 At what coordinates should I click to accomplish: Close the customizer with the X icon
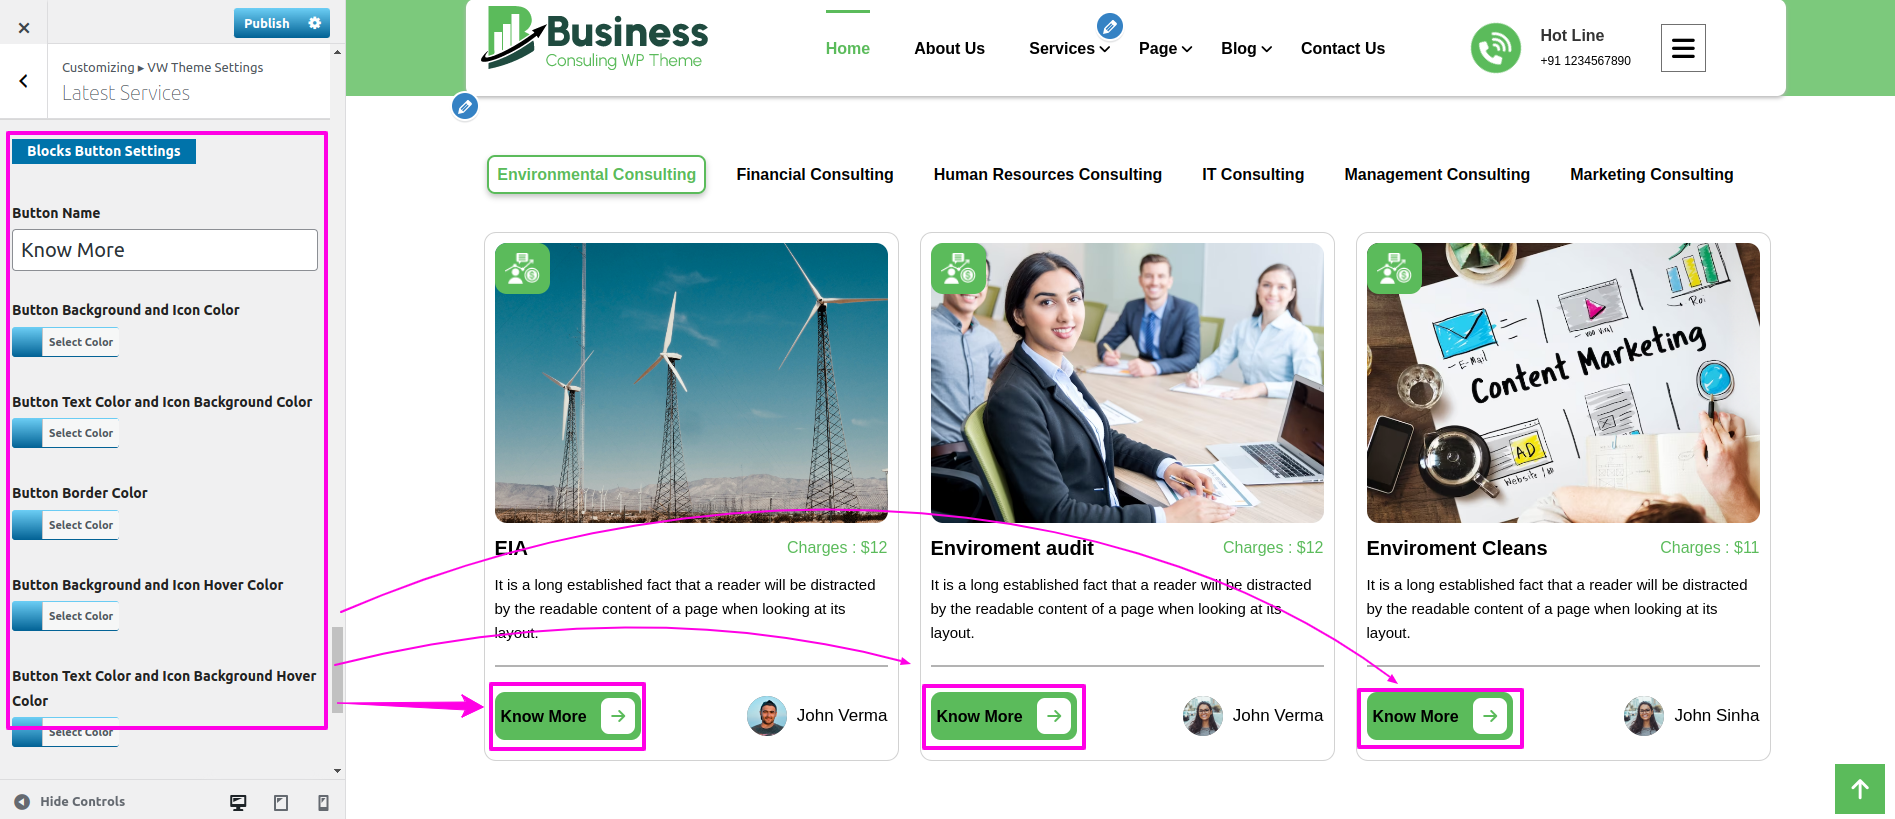coord(24,27)
